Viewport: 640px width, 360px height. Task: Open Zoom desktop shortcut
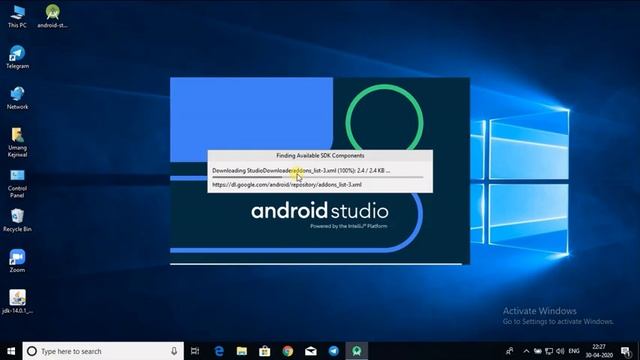pyautogui.click(x=17, y=261)
